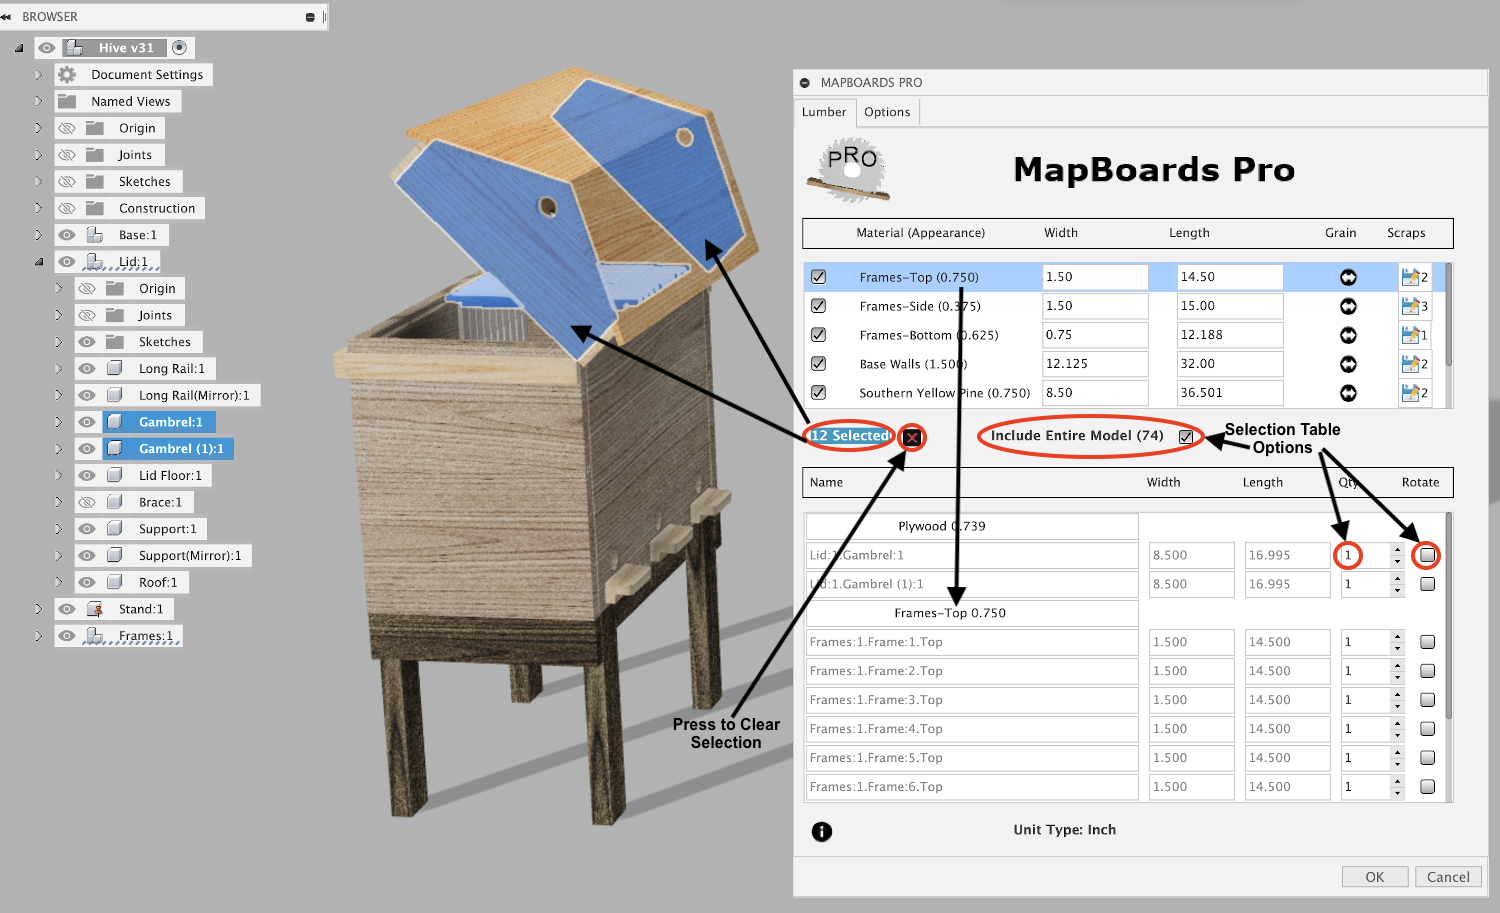Click the Stand:1 component icon
This screenshot has width=1500, height=913.
[x=95, y=609]
